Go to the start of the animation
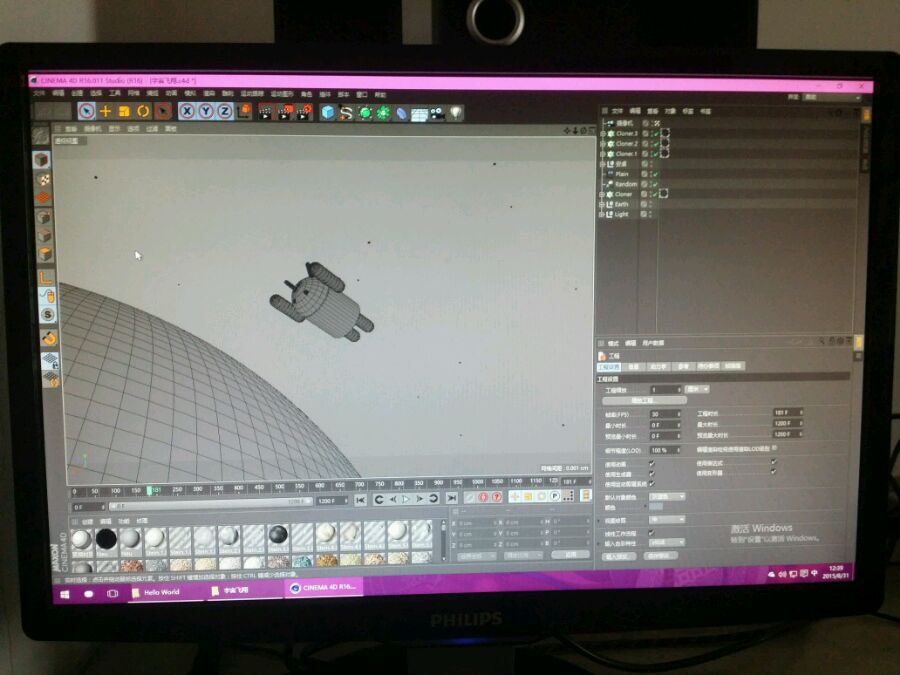 coord(360,500)
